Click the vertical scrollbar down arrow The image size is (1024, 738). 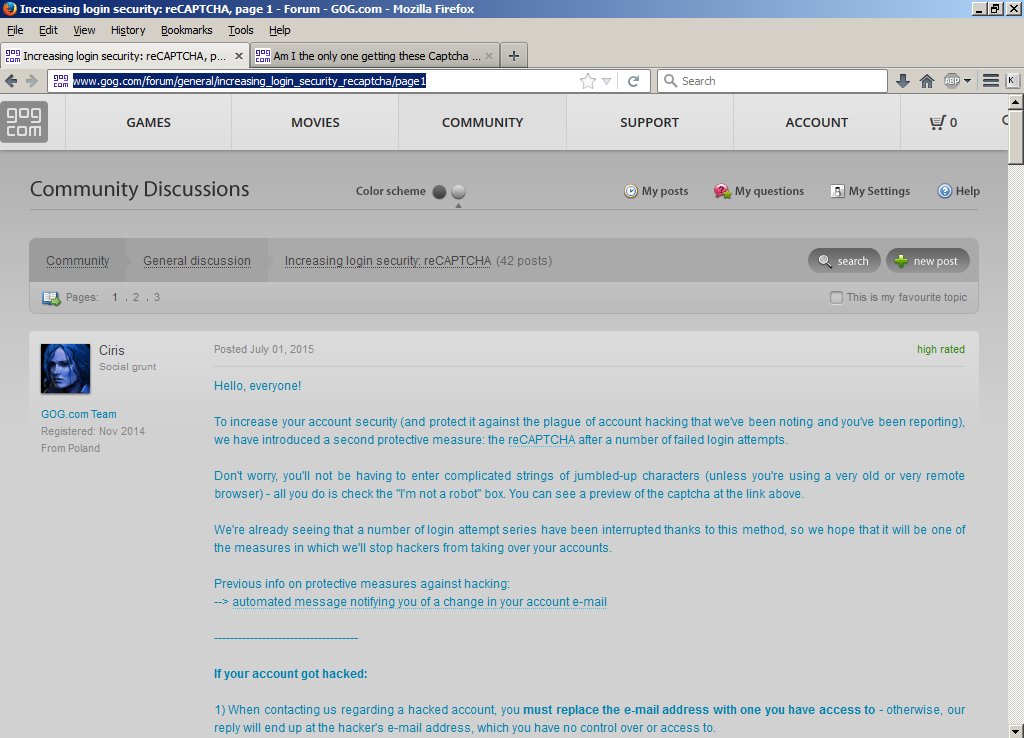[1016, 730]
